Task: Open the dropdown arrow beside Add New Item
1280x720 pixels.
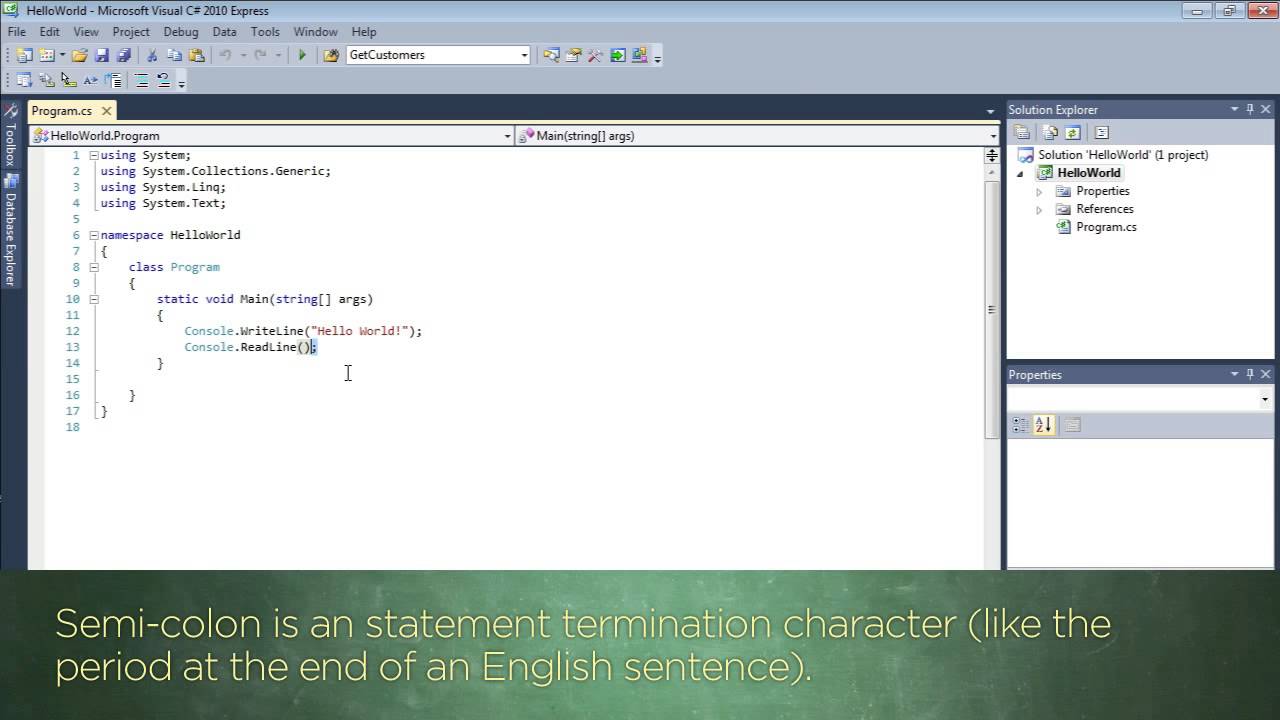Action: [x=62, y=55]
